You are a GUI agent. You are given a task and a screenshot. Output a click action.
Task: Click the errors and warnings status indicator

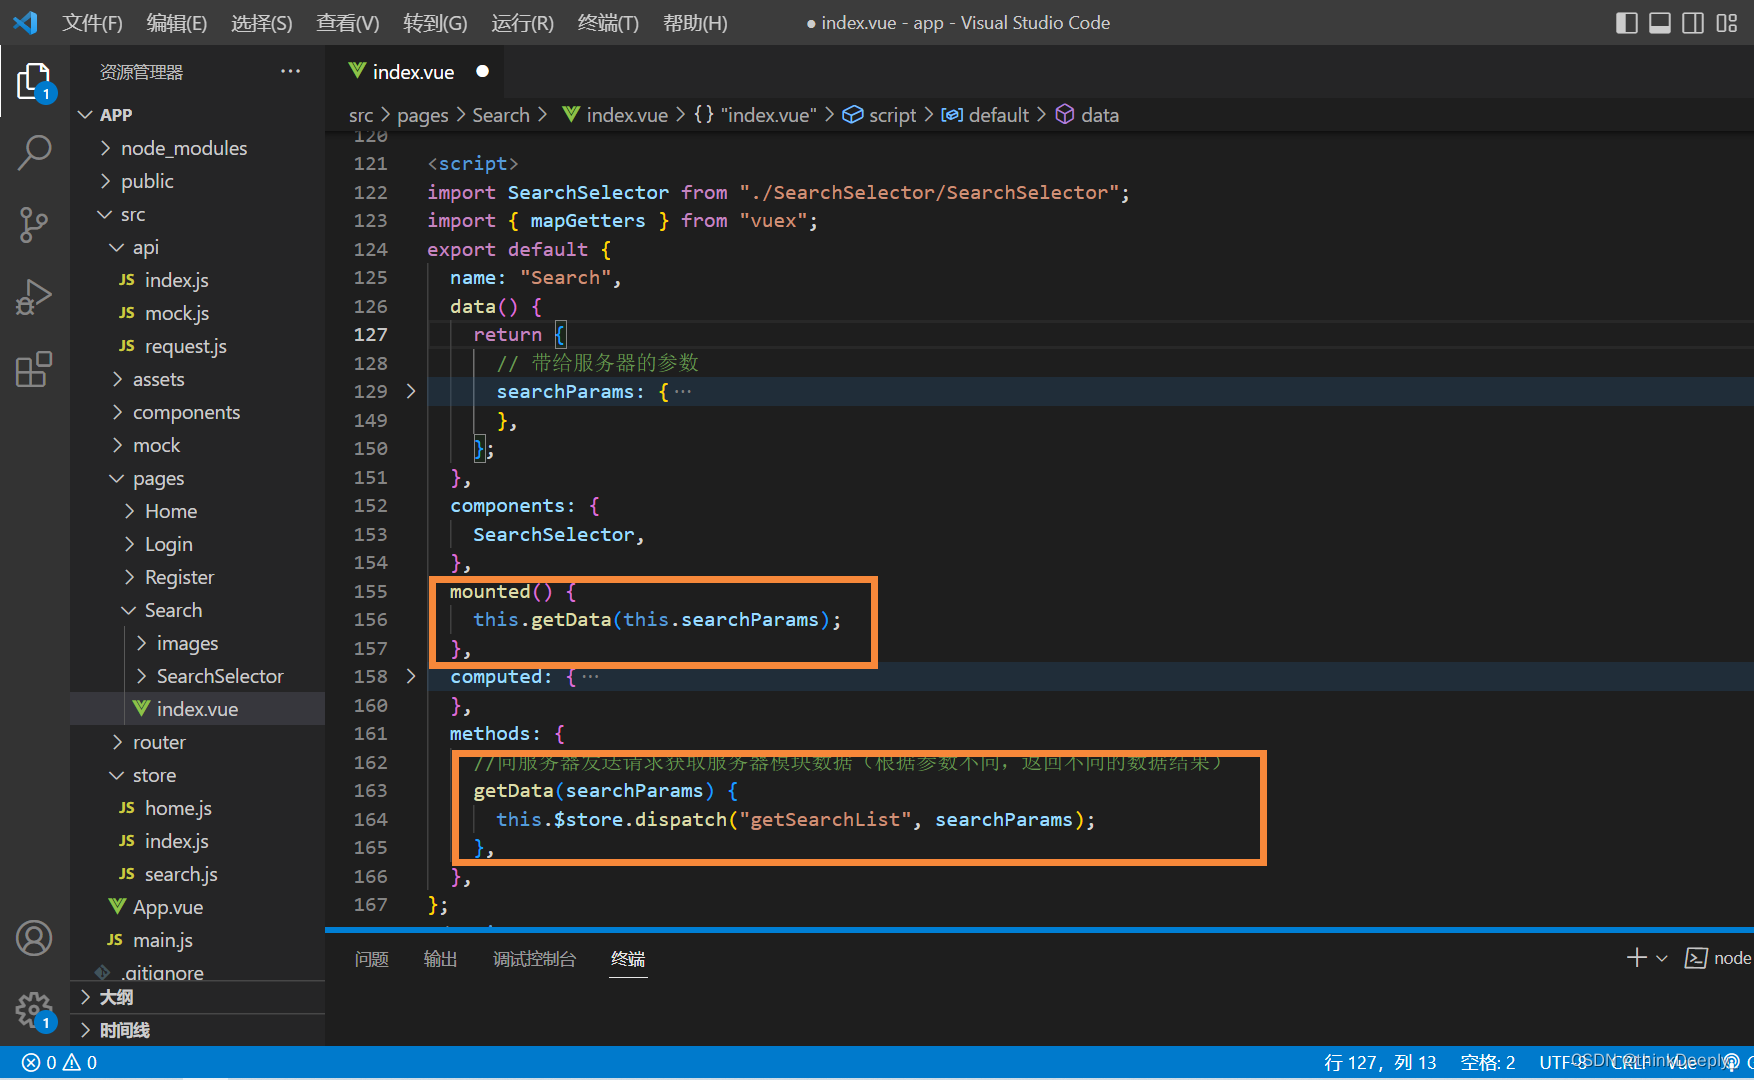[x=60, y=1063]
